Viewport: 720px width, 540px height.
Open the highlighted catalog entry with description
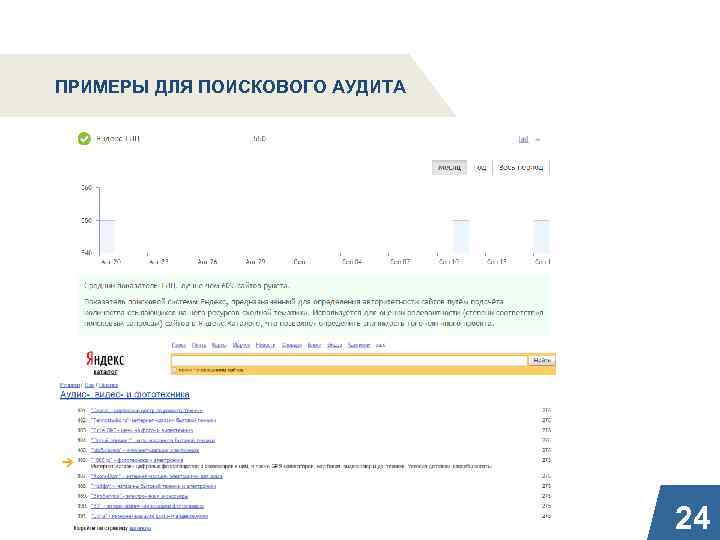[137, 460]
